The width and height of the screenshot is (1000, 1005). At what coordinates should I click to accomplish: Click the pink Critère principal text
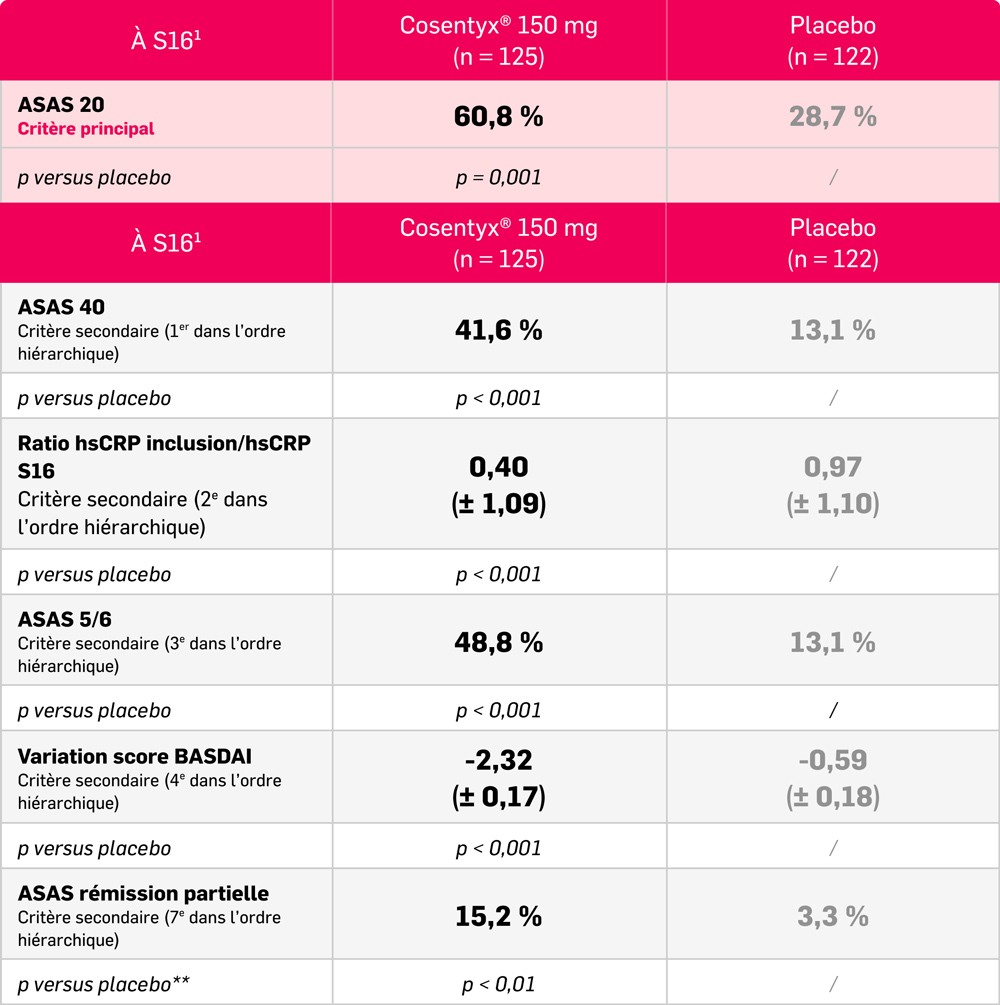pos(86,129)
